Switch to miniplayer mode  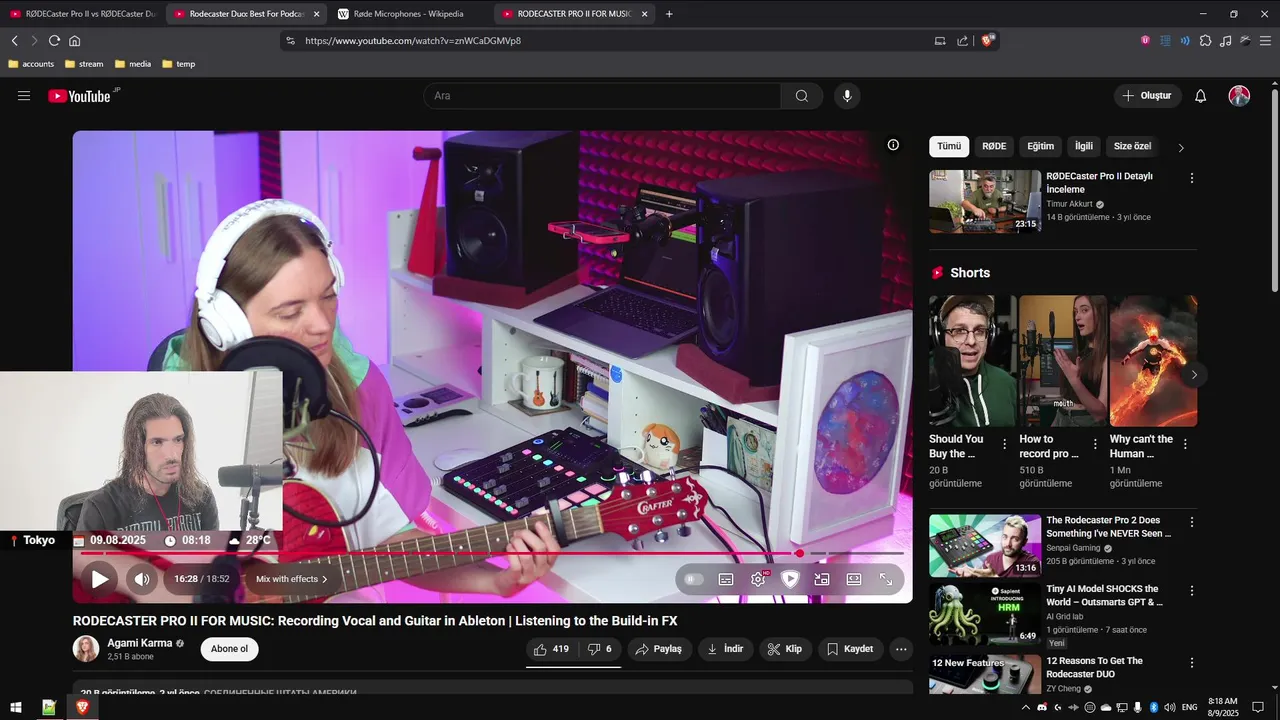point(822,579)
